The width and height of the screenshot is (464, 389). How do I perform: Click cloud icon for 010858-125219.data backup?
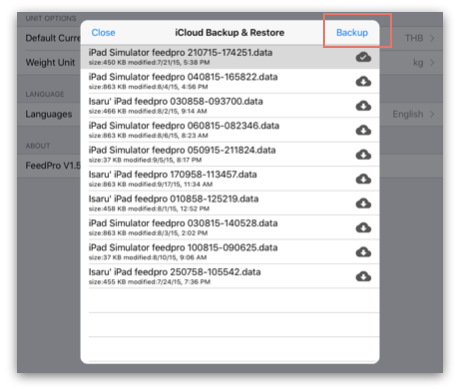pos(363,203)
